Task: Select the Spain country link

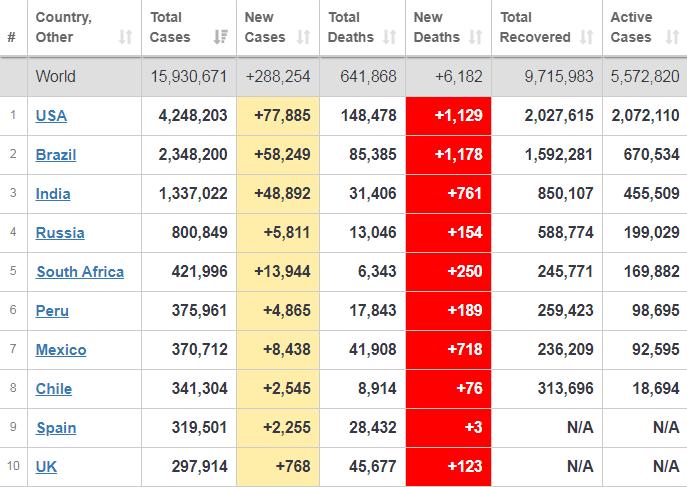Action: [56, 428]
